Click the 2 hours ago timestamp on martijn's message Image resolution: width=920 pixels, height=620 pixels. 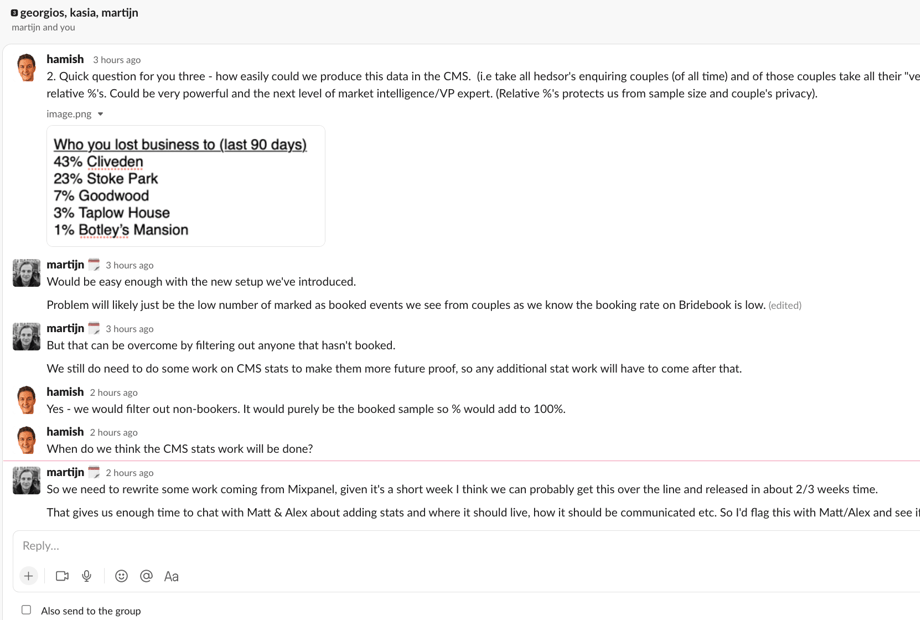(x=130, y=473)
